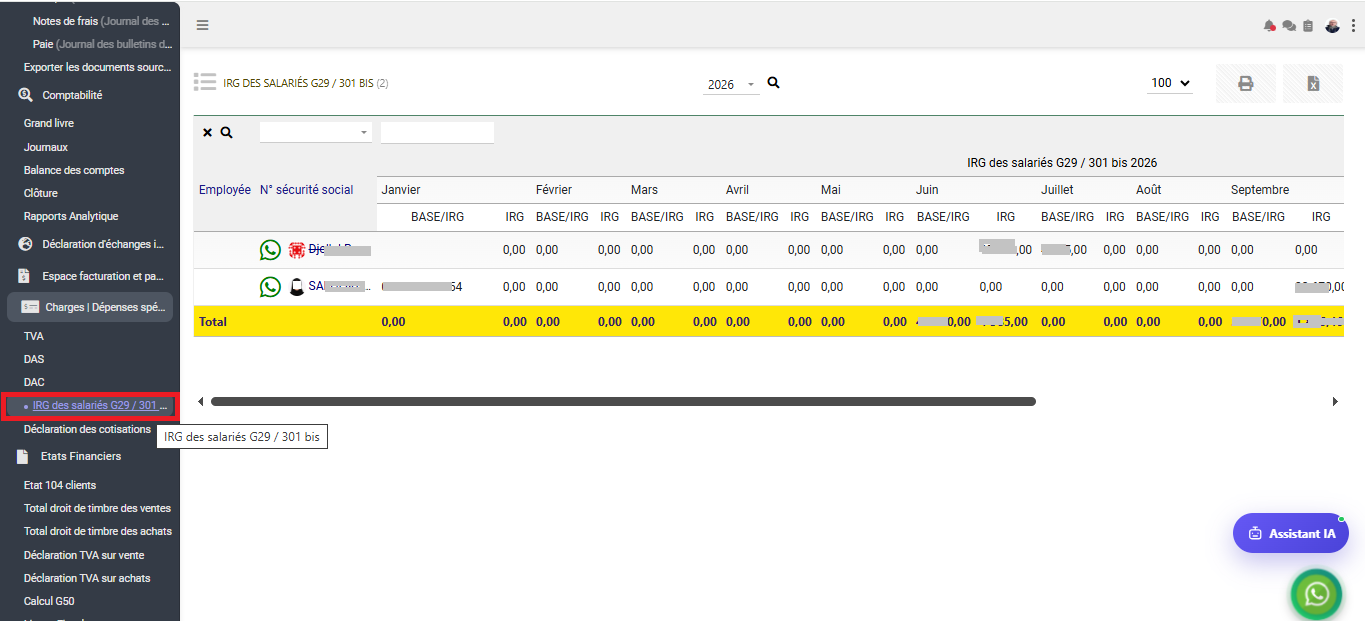
Task: Open Balance des comptes
Action: [x=74, y=170]
